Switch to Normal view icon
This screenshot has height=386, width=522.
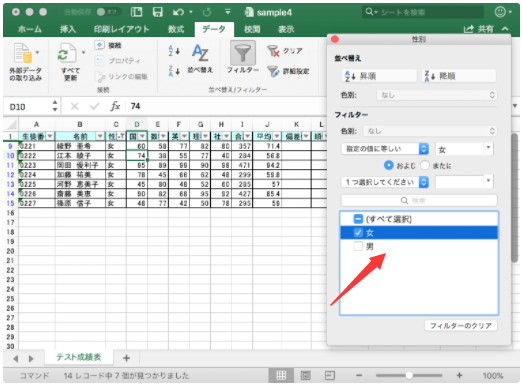tap(281, 376)
